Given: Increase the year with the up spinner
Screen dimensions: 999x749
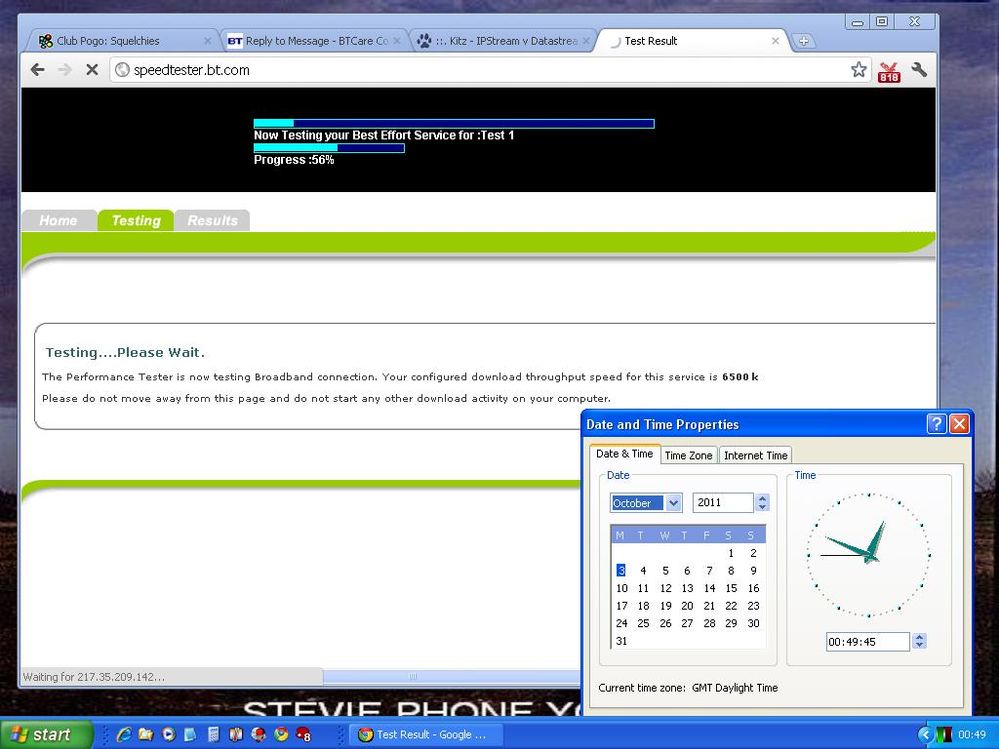Looking at the screenshot, I should click(x=763, y=498).
